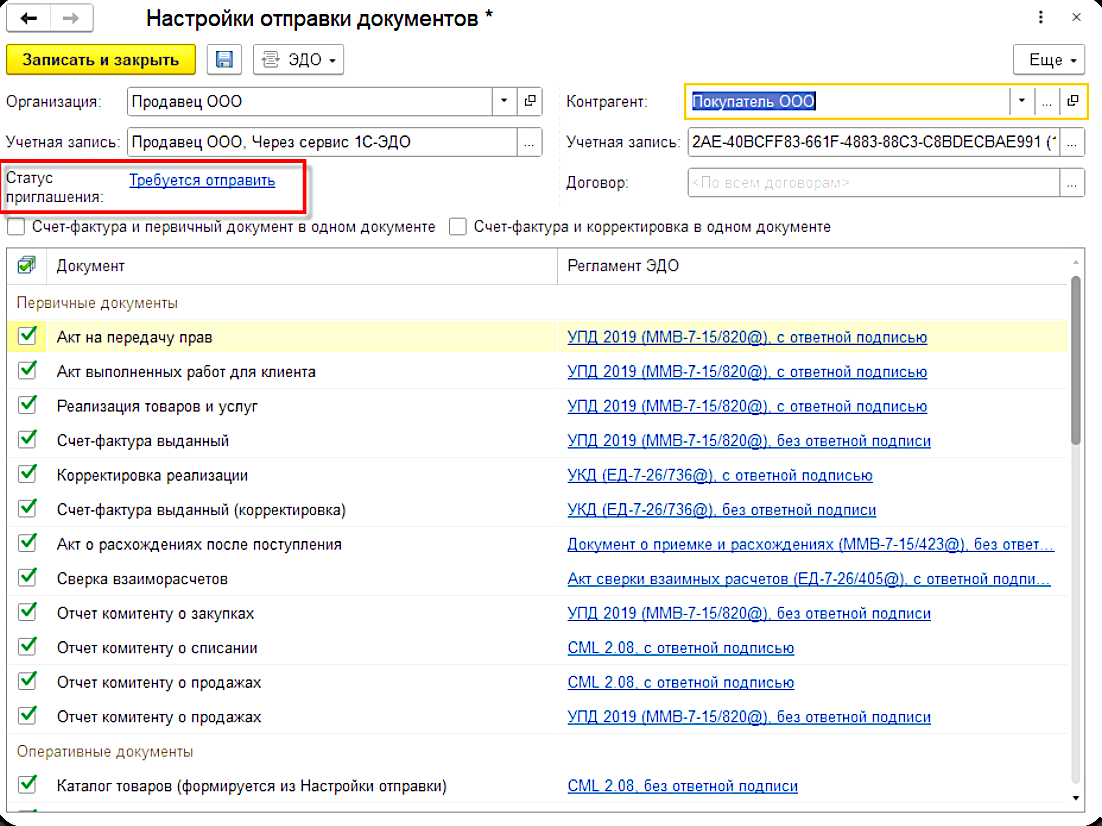Click the forward navigation arrow
The image size is (1102, 826).
71,19
